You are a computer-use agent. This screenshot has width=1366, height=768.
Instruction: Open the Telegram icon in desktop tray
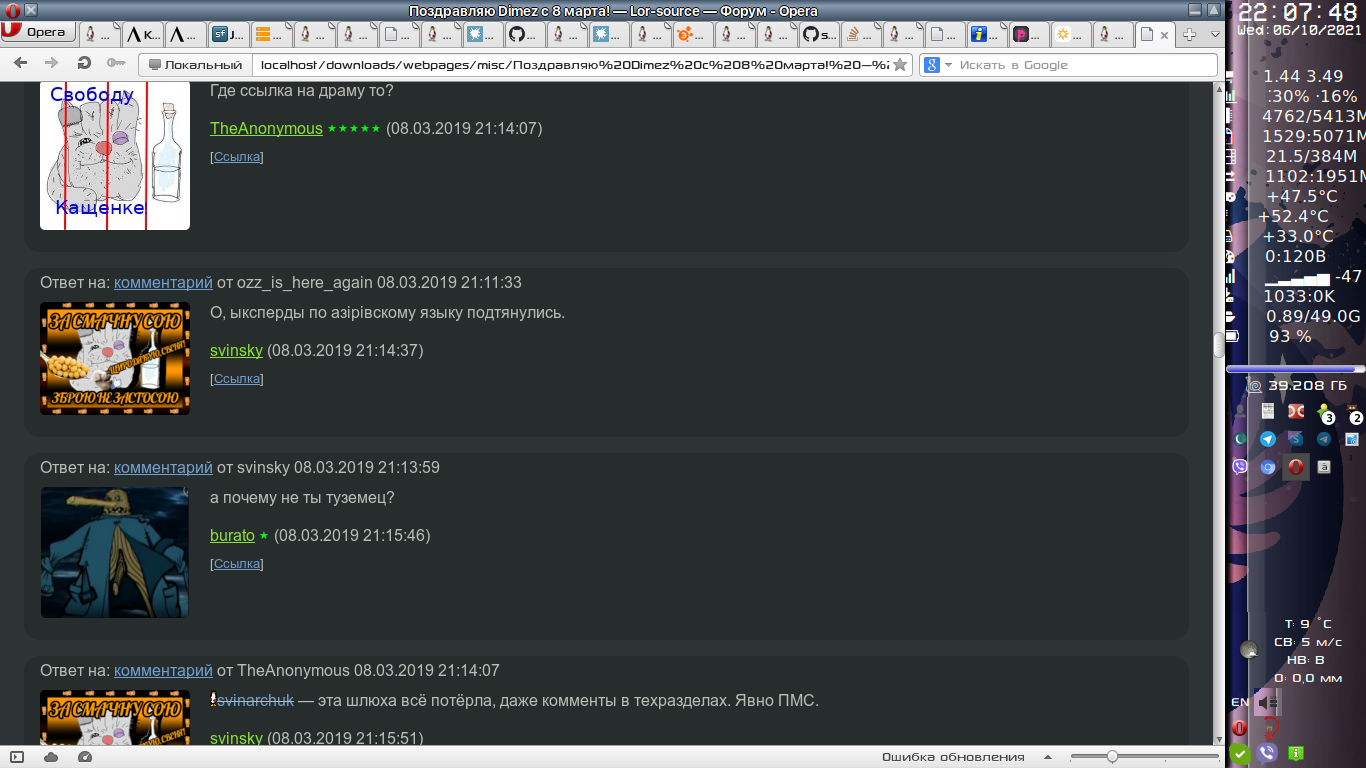tap(1268, 439)
